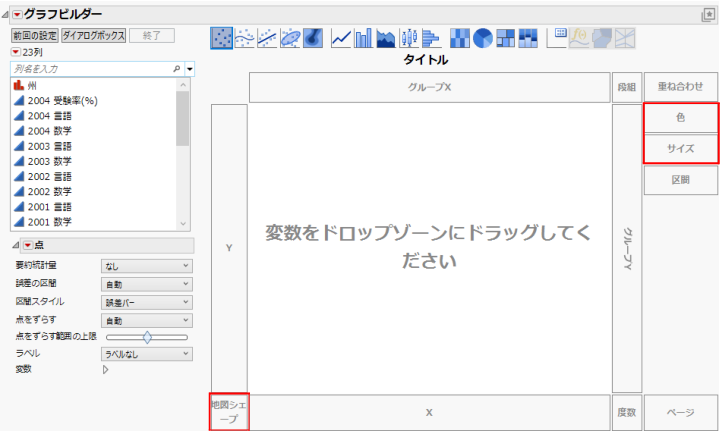Click the star icon at window corner
The width and height of the screenshot is (722, 431).
(708, 15)
